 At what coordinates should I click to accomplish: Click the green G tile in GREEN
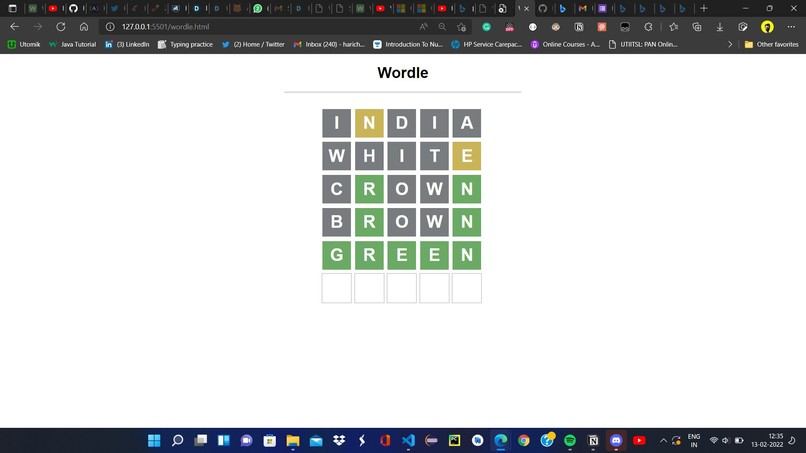[x=337, y=255]
